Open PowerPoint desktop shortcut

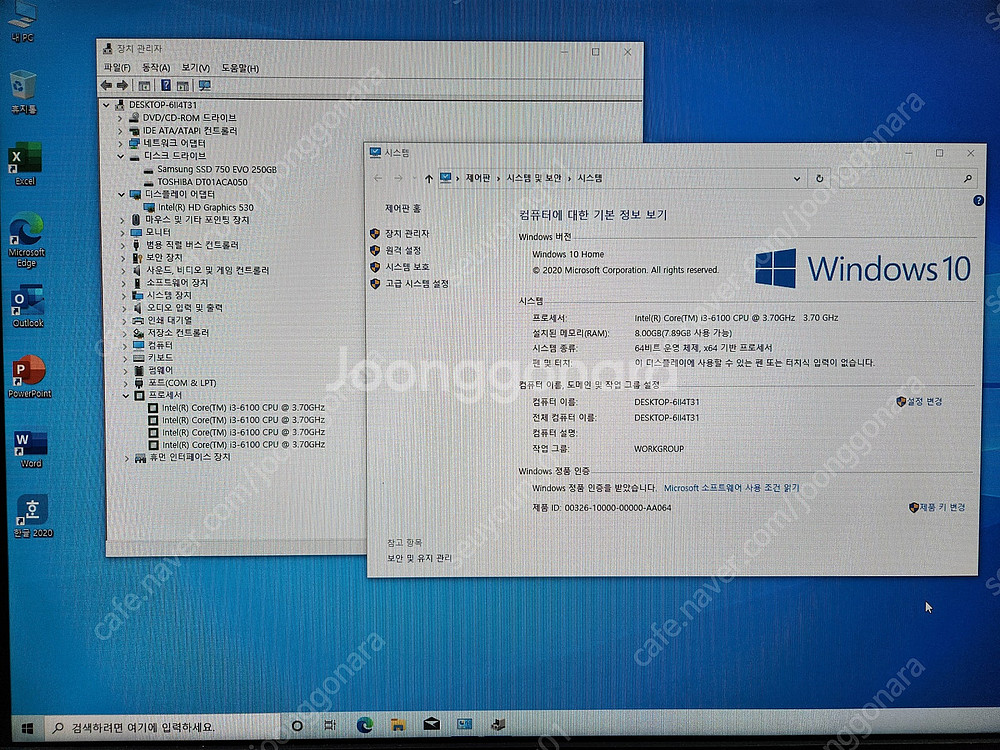click(29, 377)
